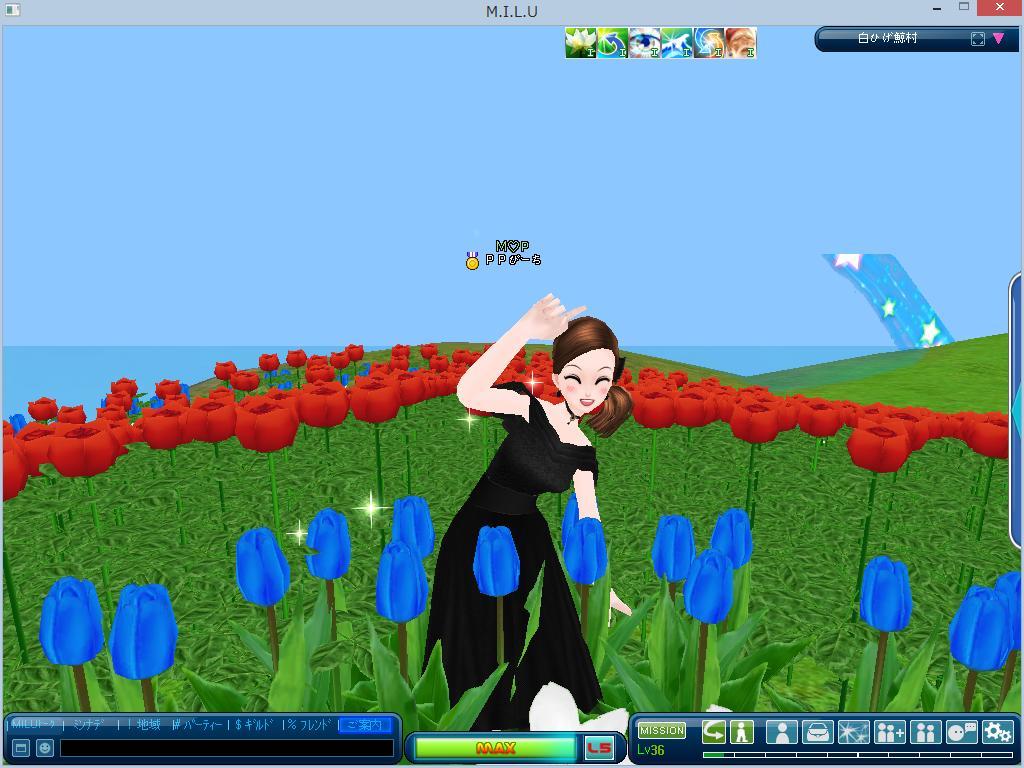Viewport: 1024px width, 768px height.
Task: Expand the pink triangle map dropdown
Action: pyautogui.click(x=998, y=39)
